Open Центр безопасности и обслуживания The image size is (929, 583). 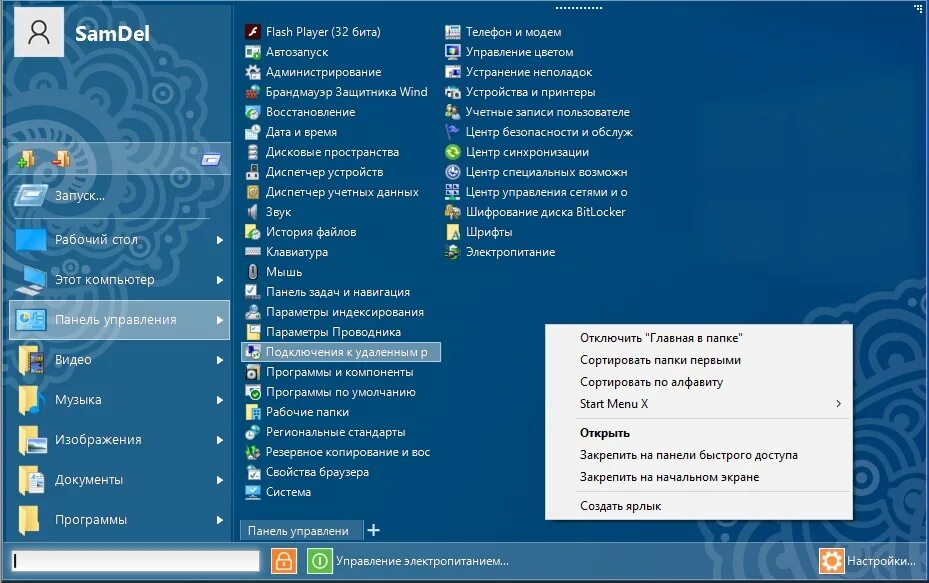tap(539, 132)
